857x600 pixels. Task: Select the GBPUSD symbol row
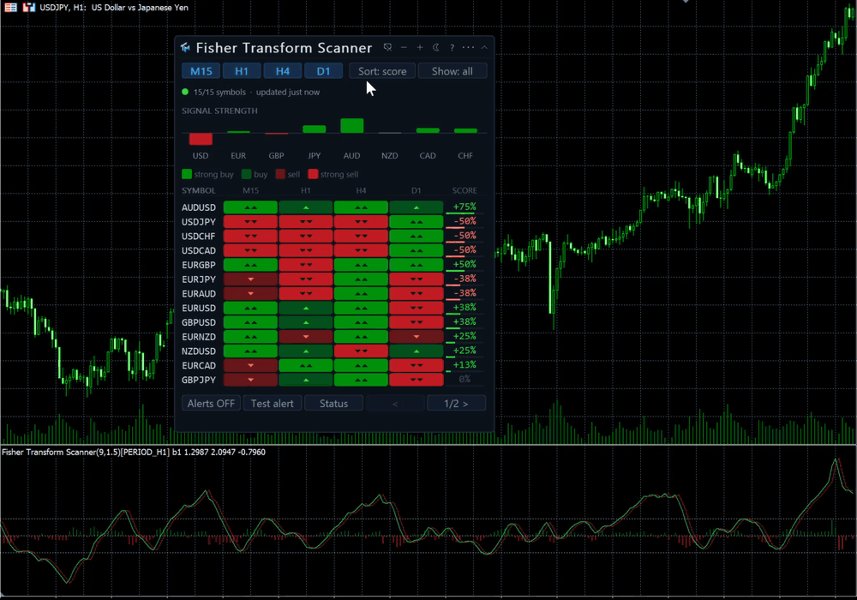[x=331, y=322]
